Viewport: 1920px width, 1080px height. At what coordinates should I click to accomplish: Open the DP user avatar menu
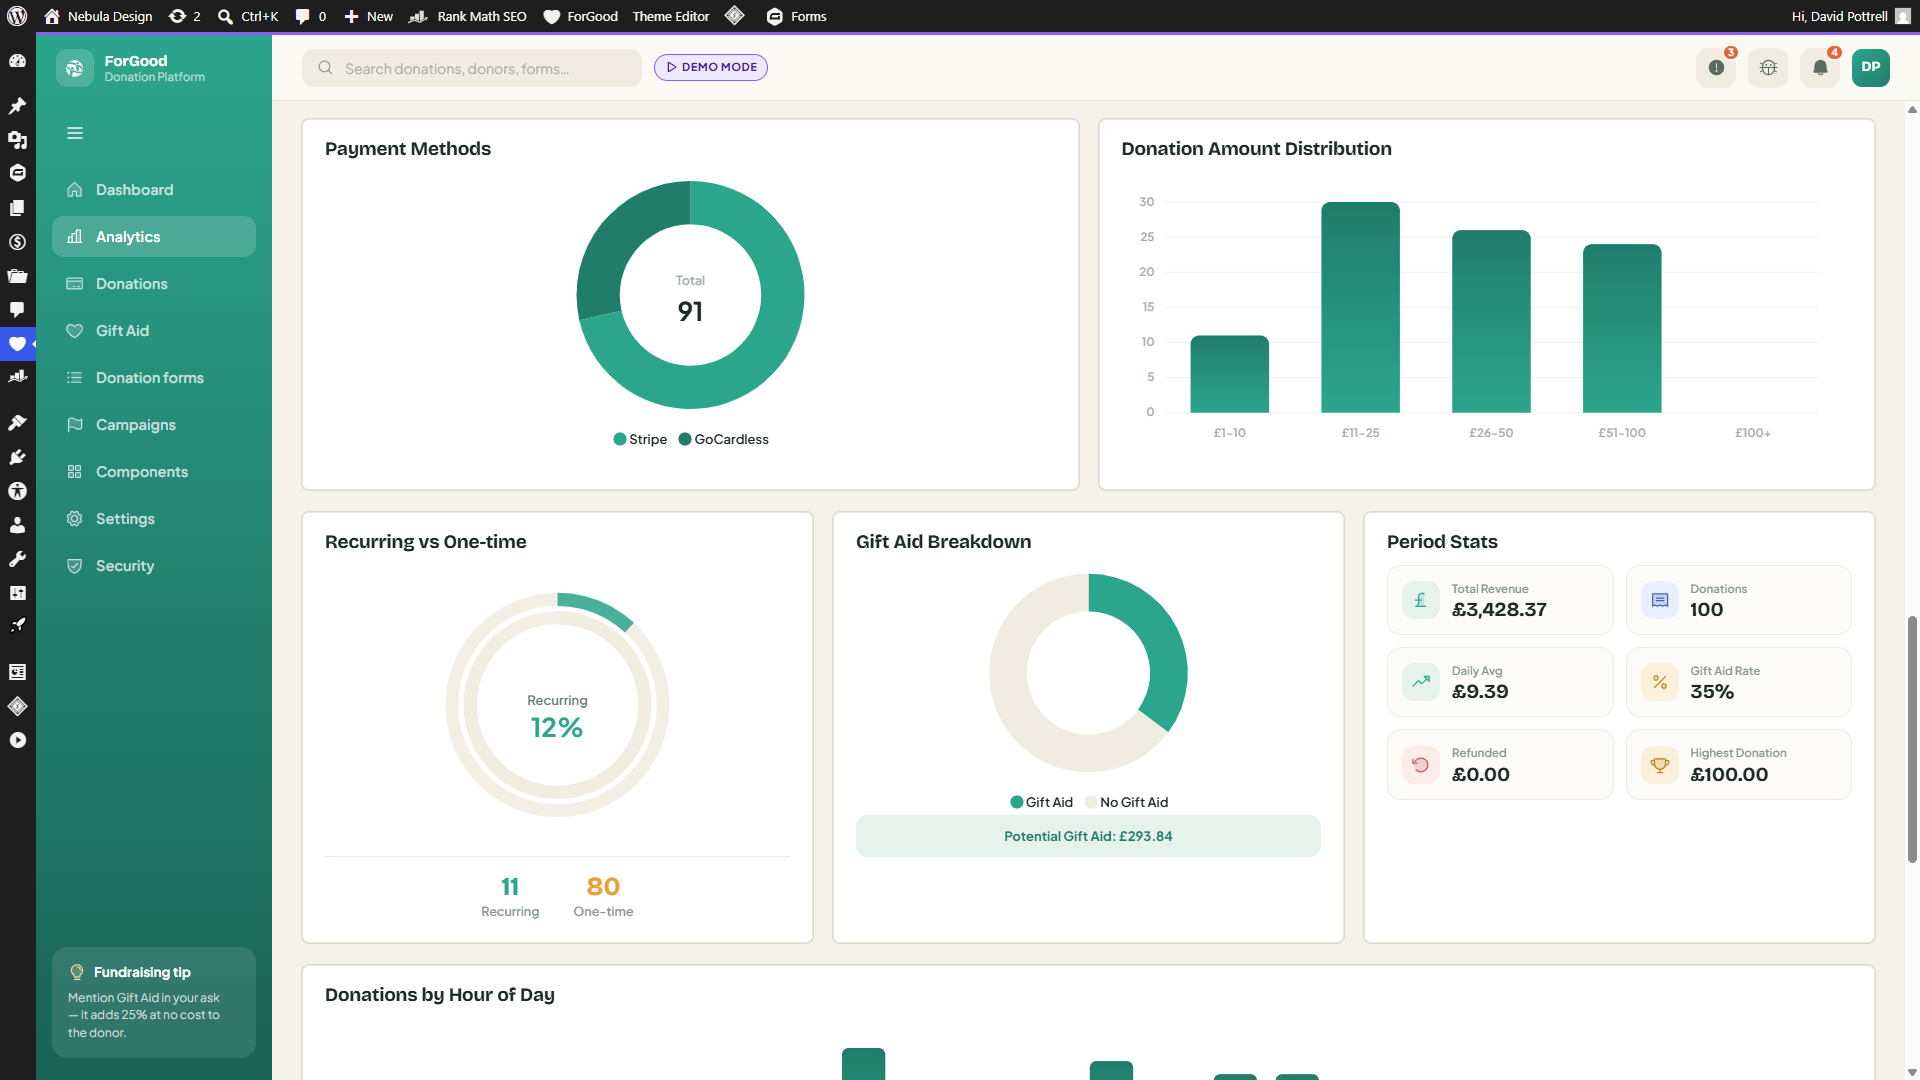click(x=1871, y=68)
